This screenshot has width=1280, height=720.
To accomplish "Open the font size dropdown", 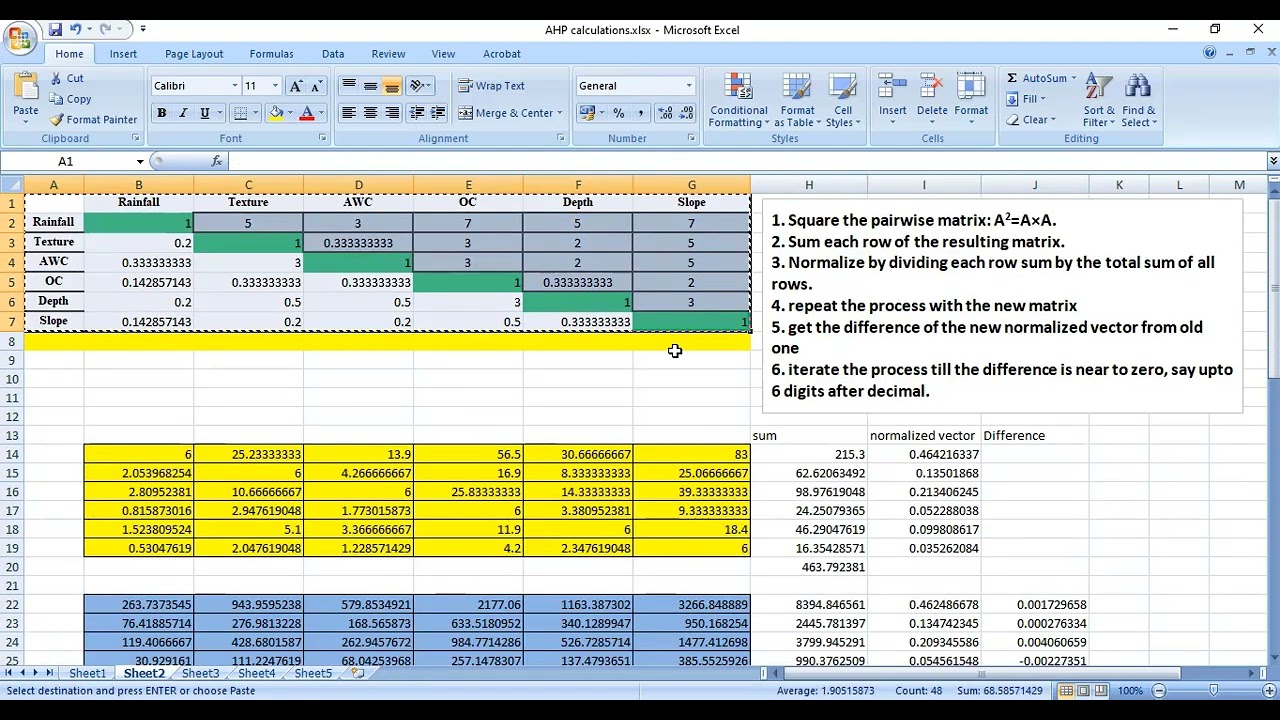I will pyautogui.click(x=275, y=86).
